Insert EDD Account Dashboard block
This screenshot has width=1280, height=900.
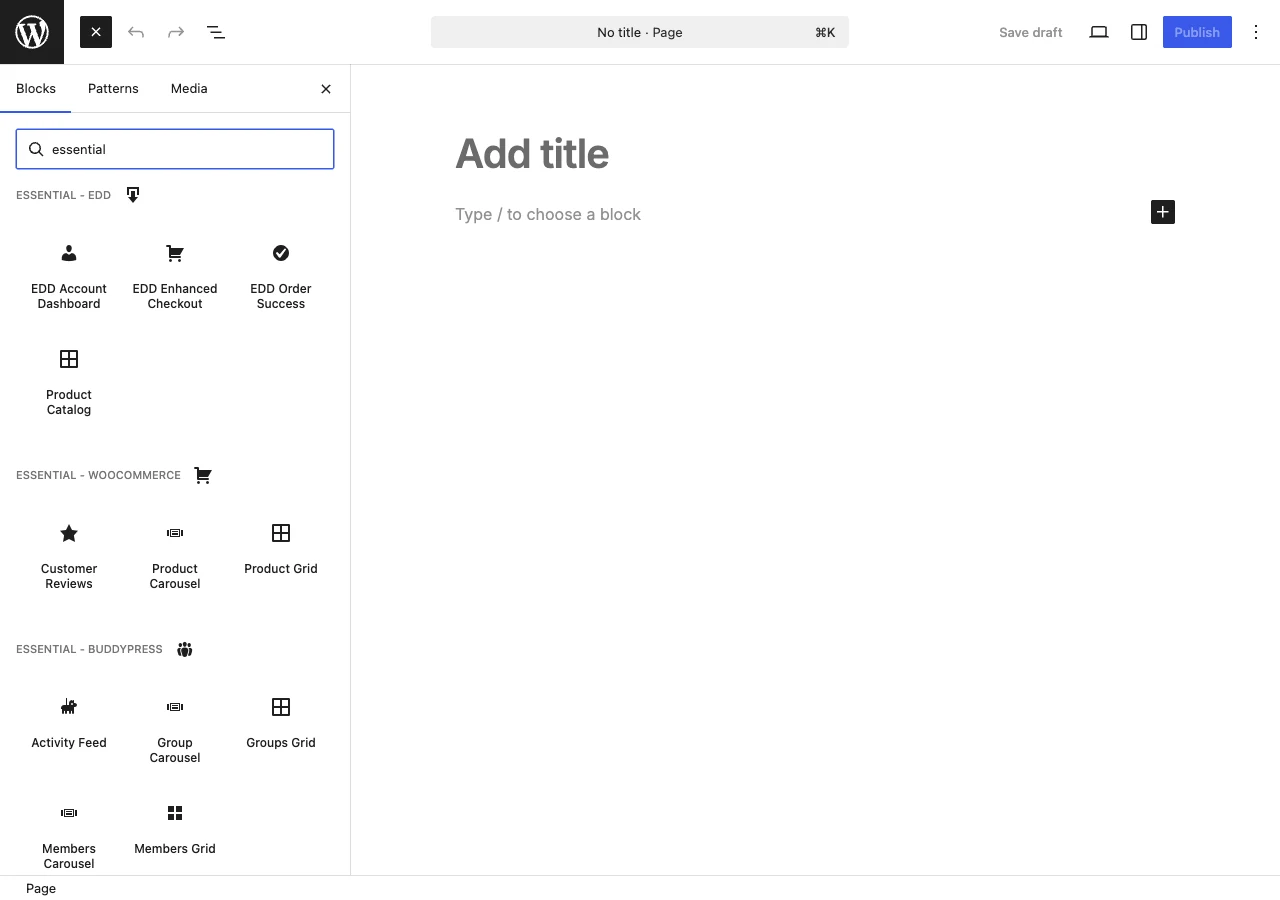point(69,276)
